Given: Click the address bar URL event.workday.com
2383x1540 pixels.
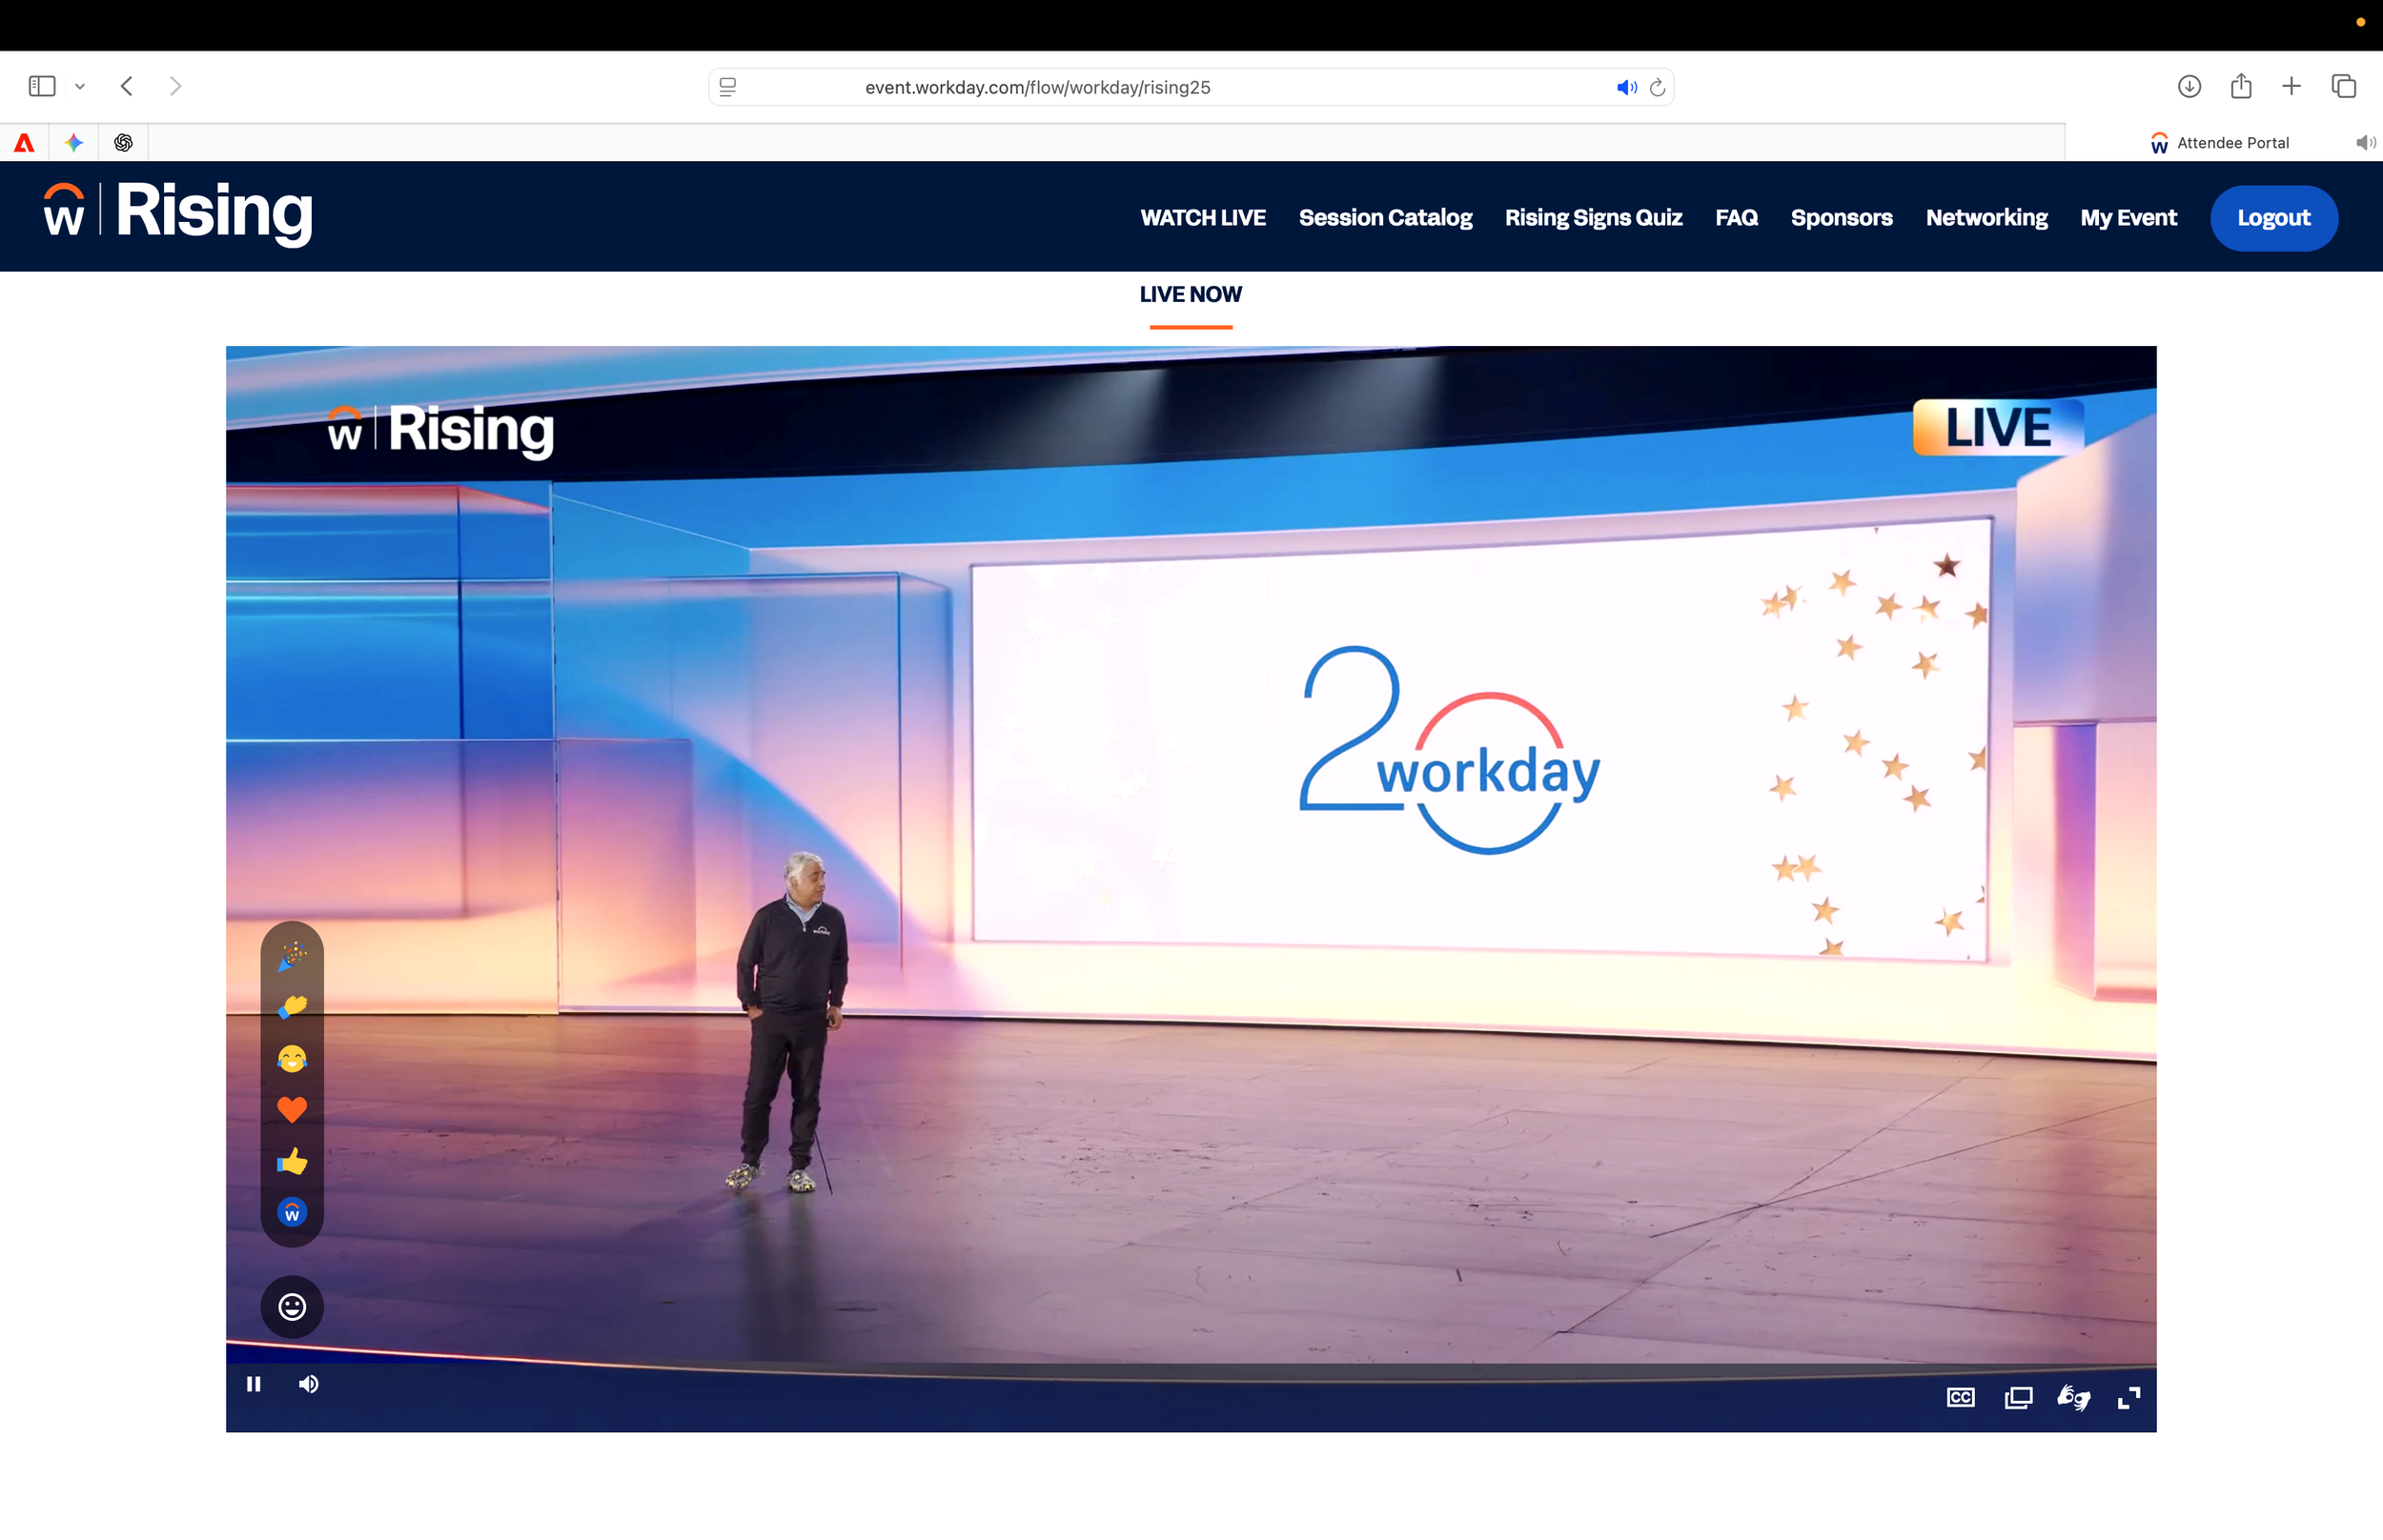Looking at the screenshot, I should [x=1037, y=87].
